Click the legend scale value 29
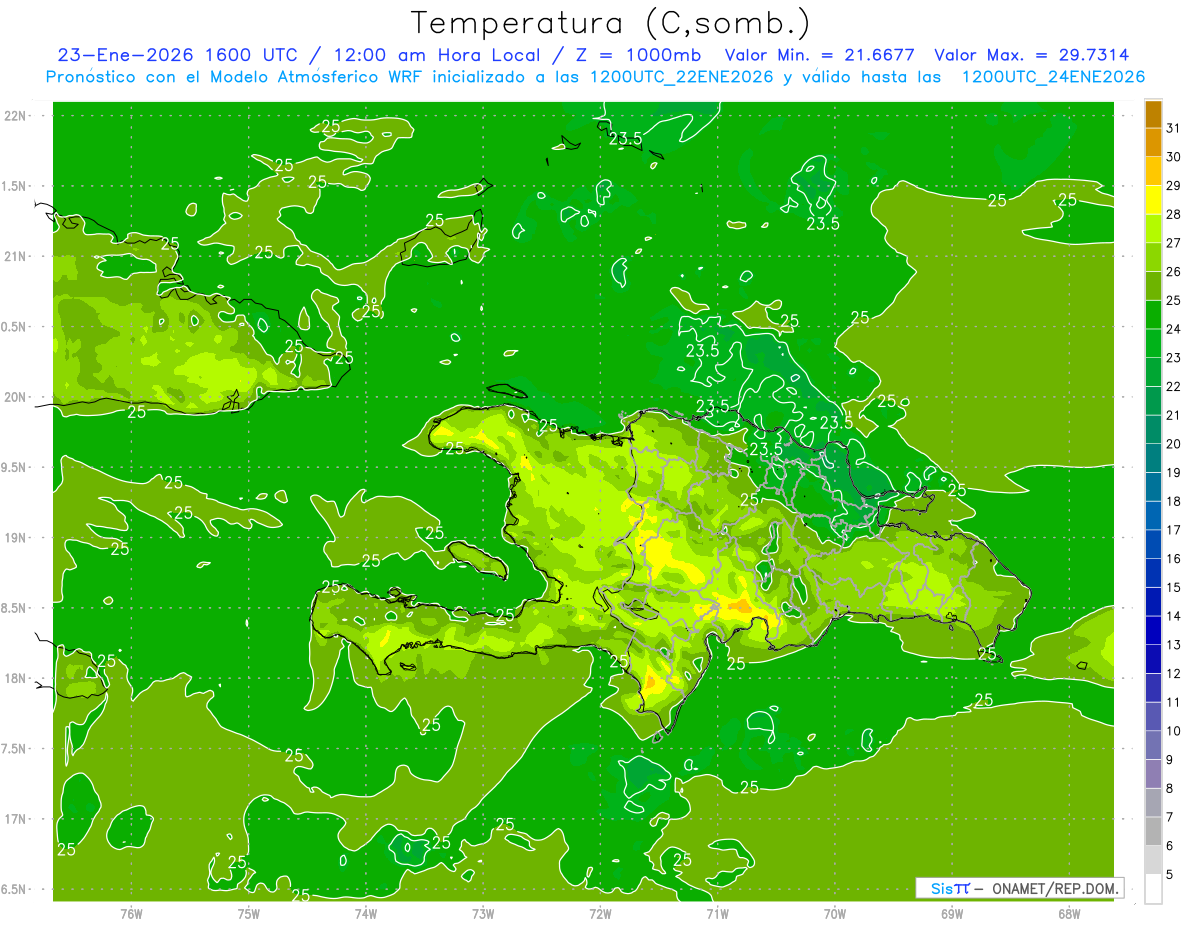 (x=1173, y=185)
